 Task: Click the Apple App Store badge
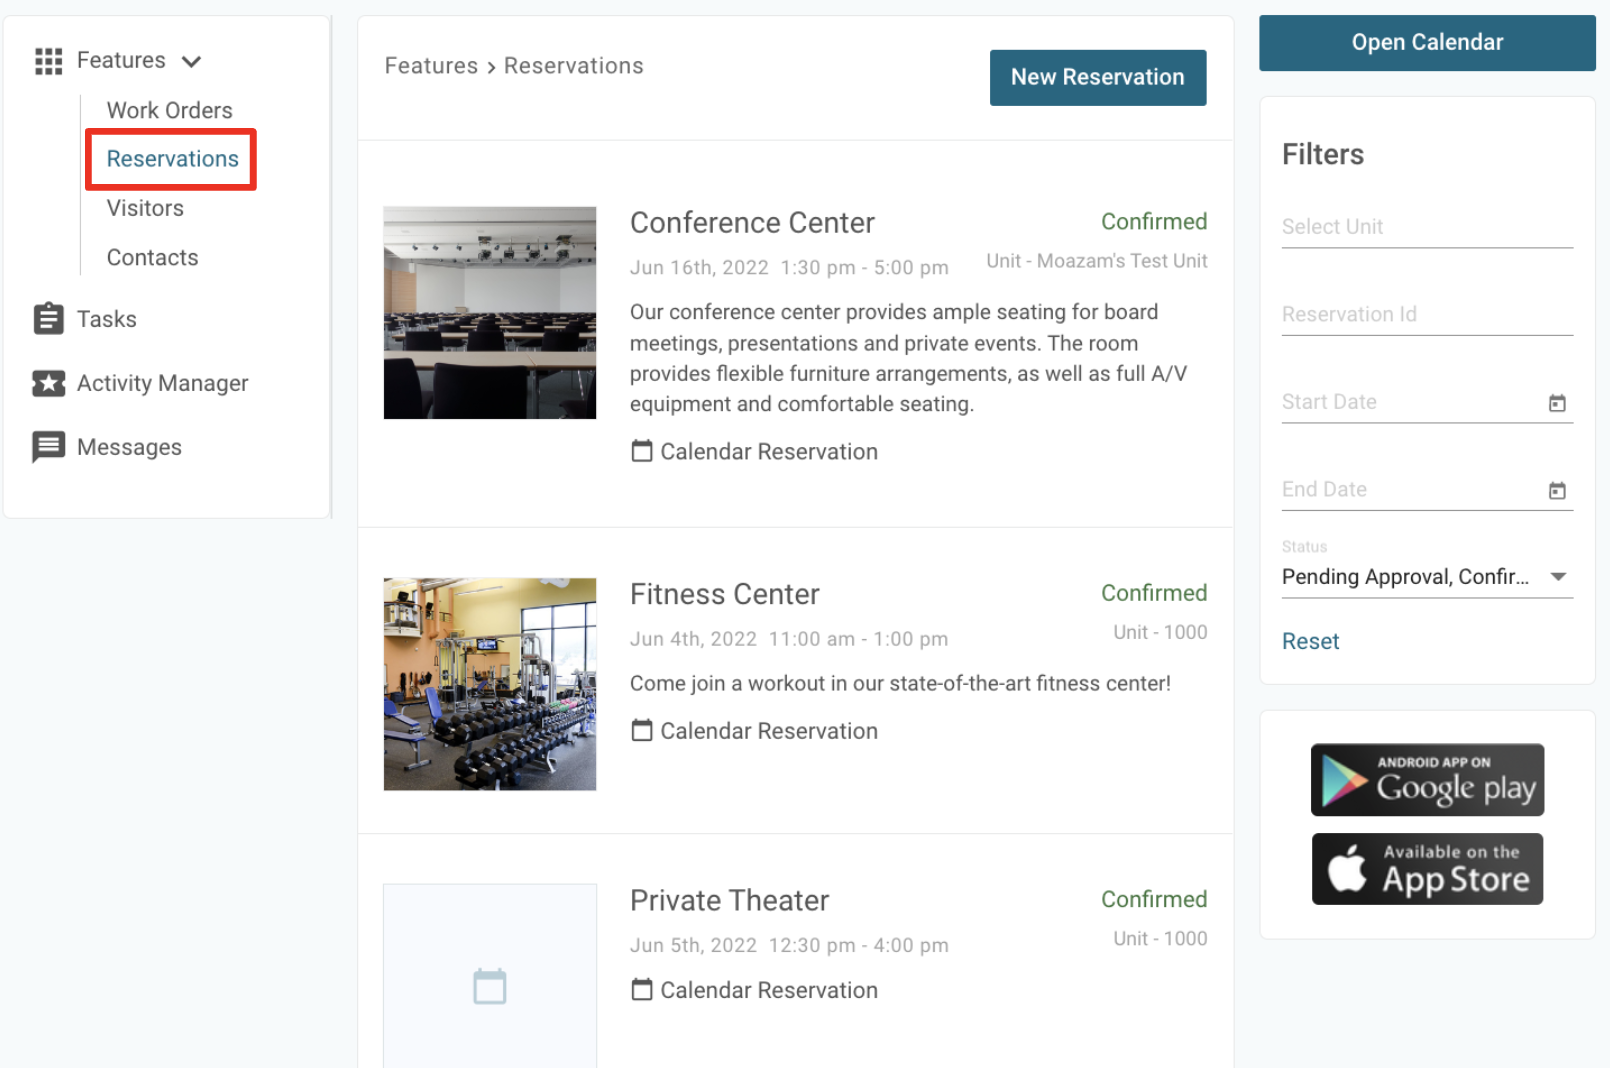tap(1427, 869)
